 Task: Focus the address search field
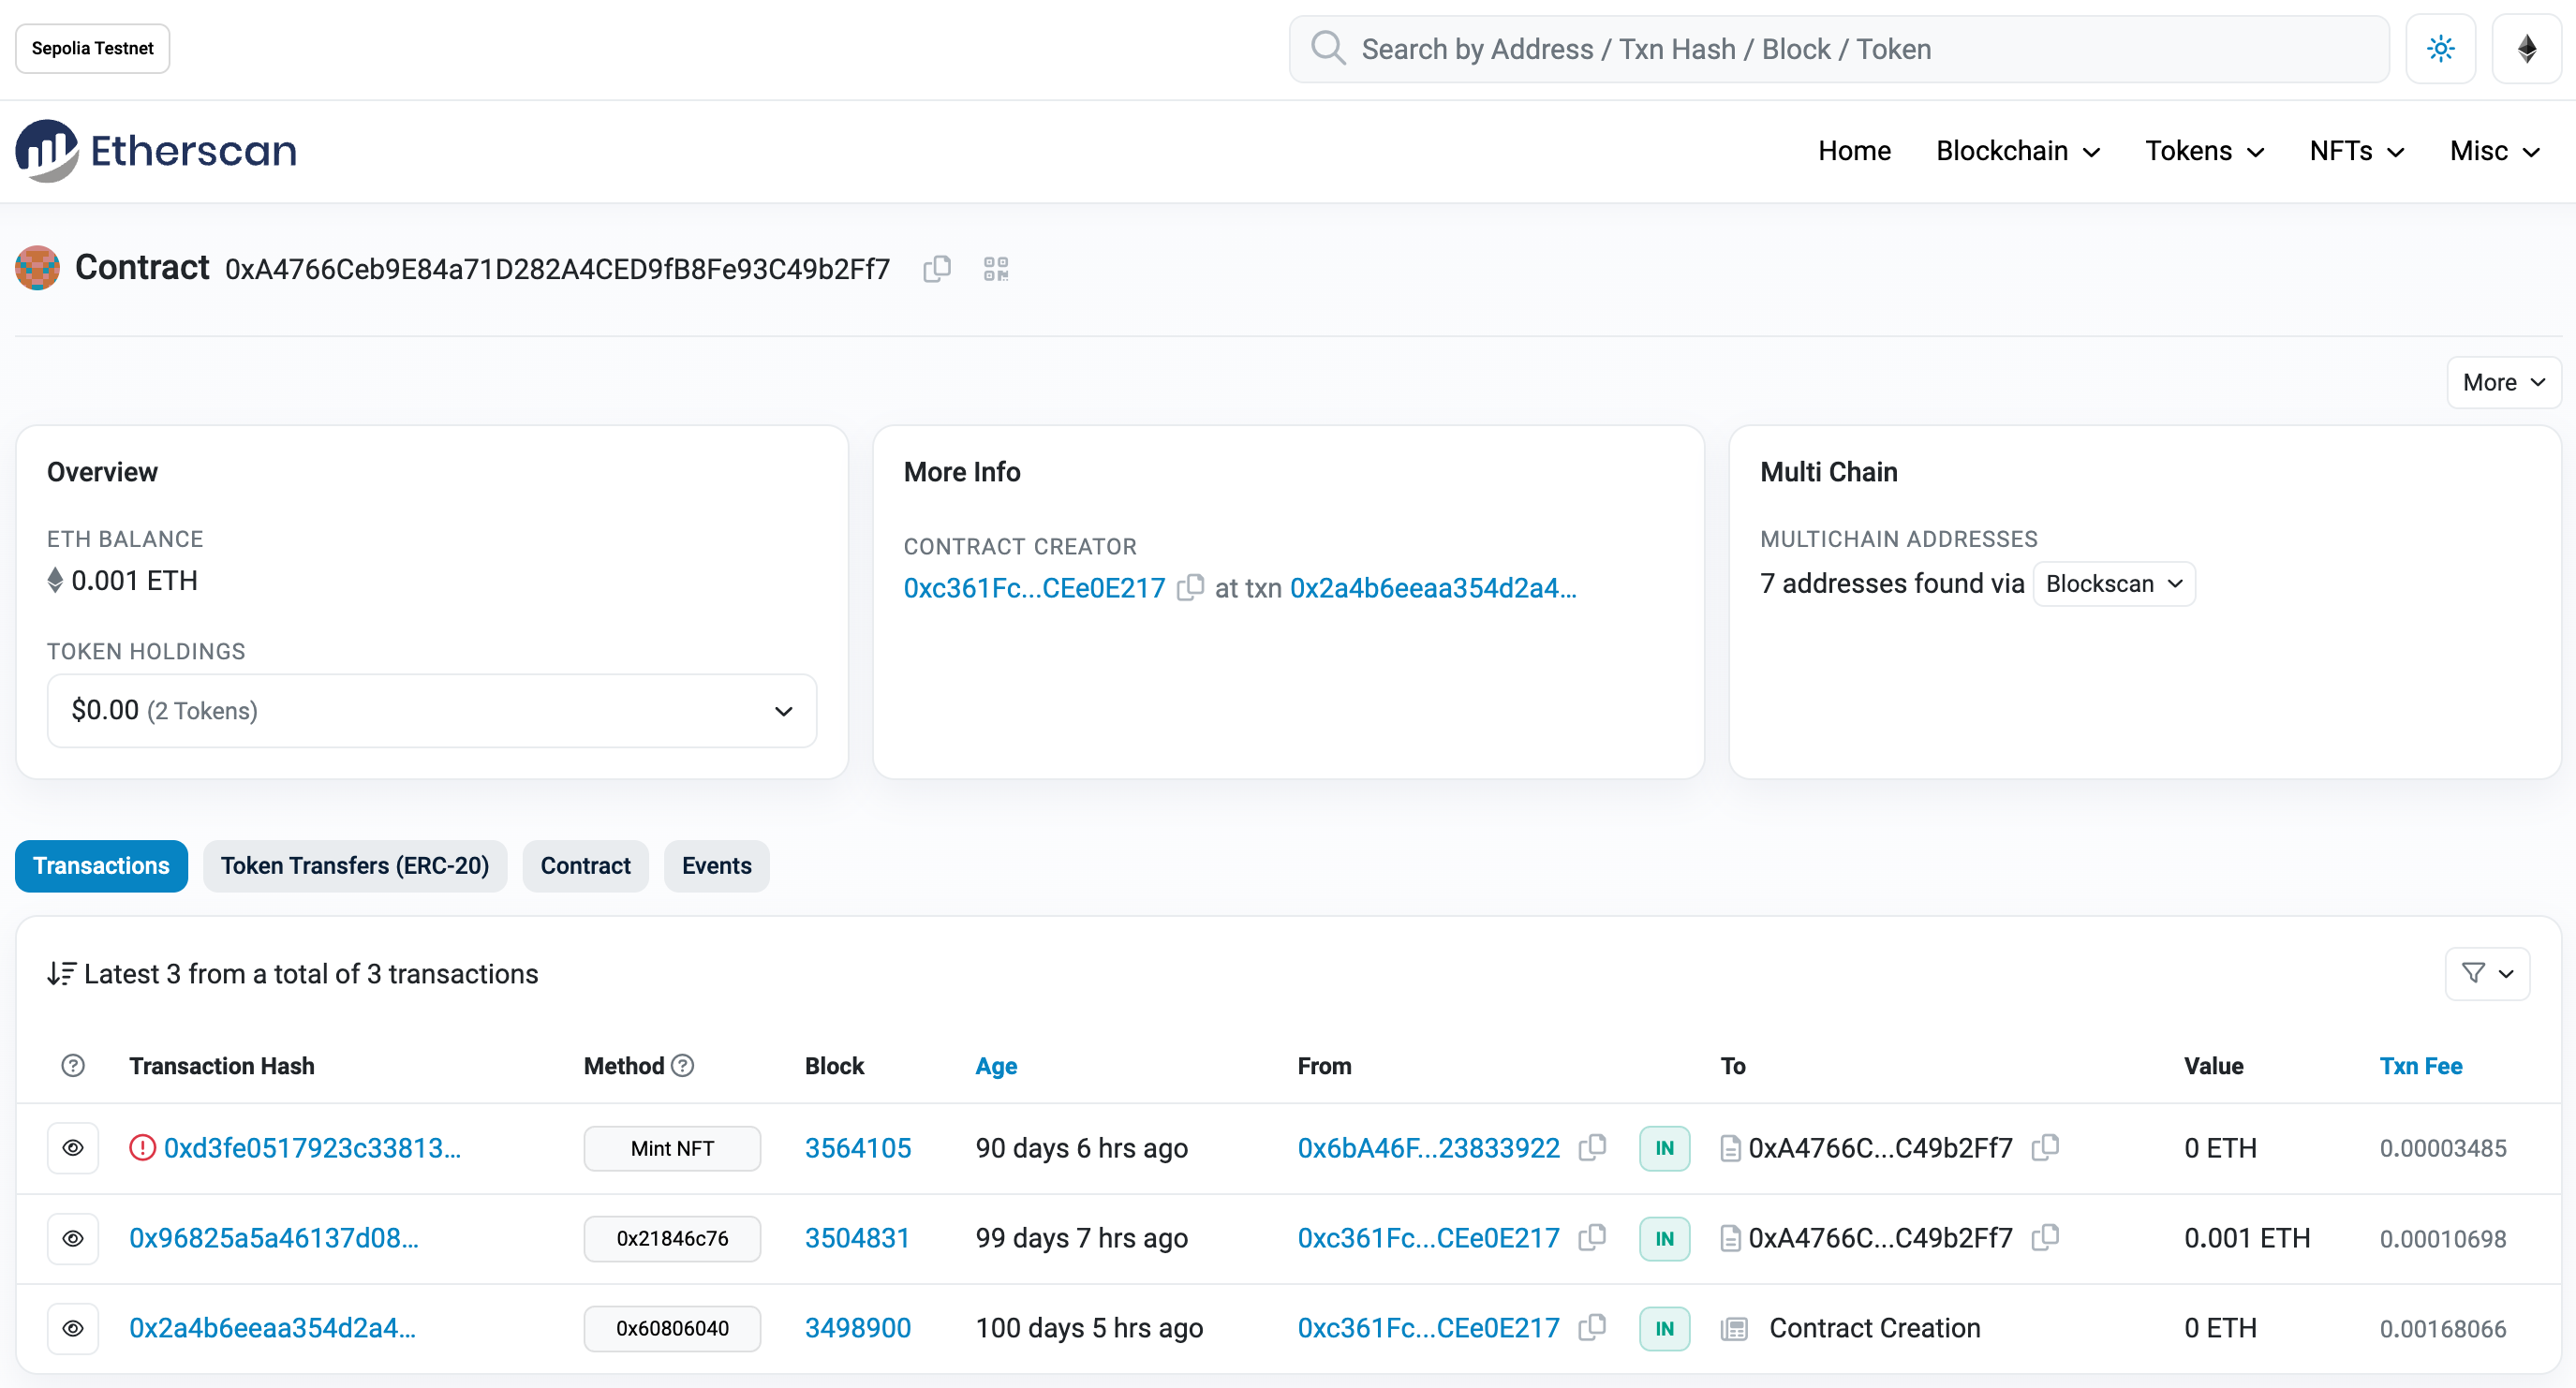[x=1840, y=49]
